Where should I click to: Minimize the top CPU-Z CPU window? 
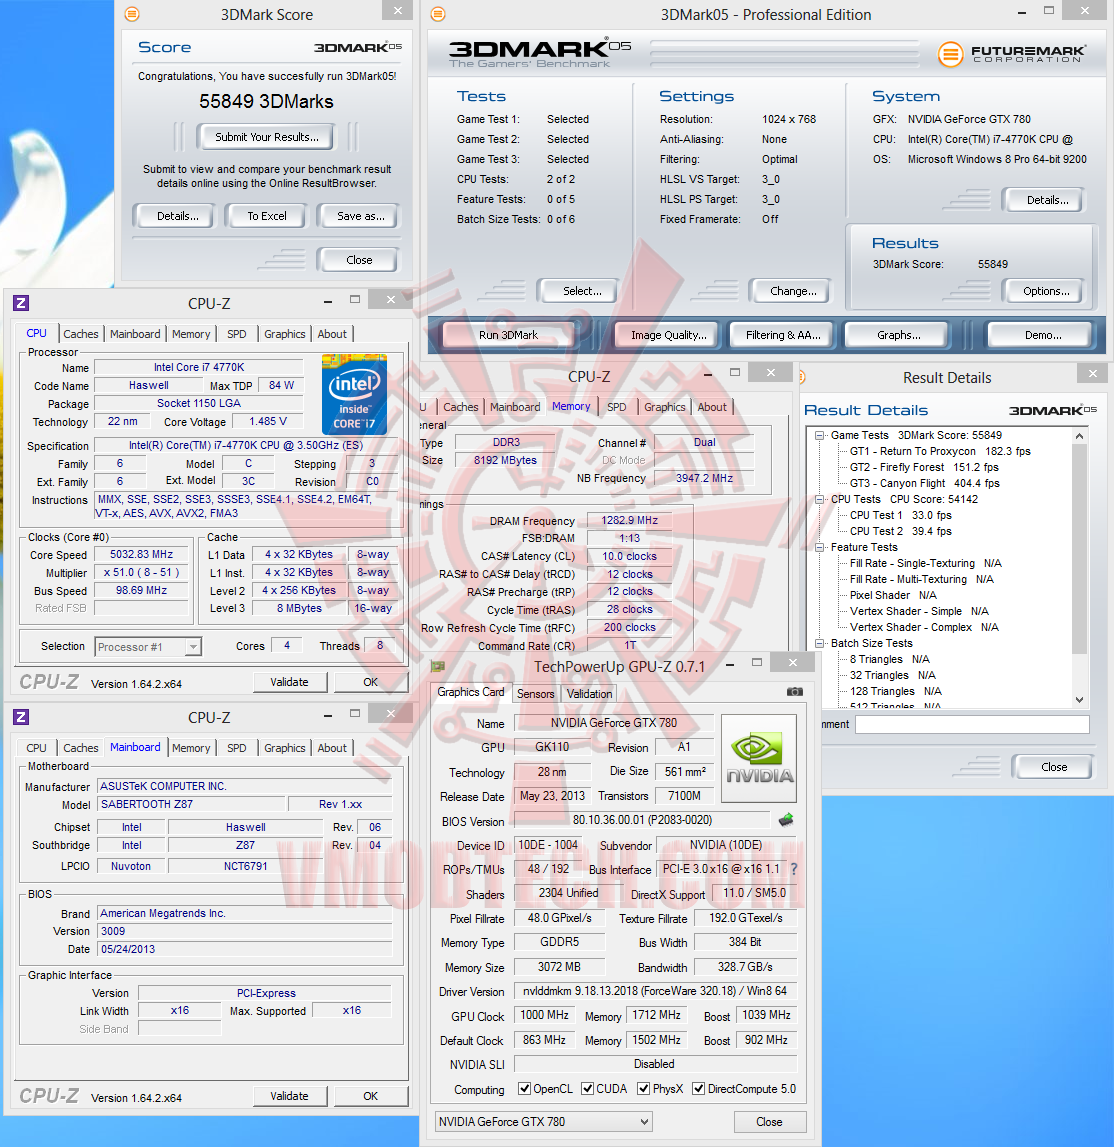pyautogui.click(x=328, y=301)
